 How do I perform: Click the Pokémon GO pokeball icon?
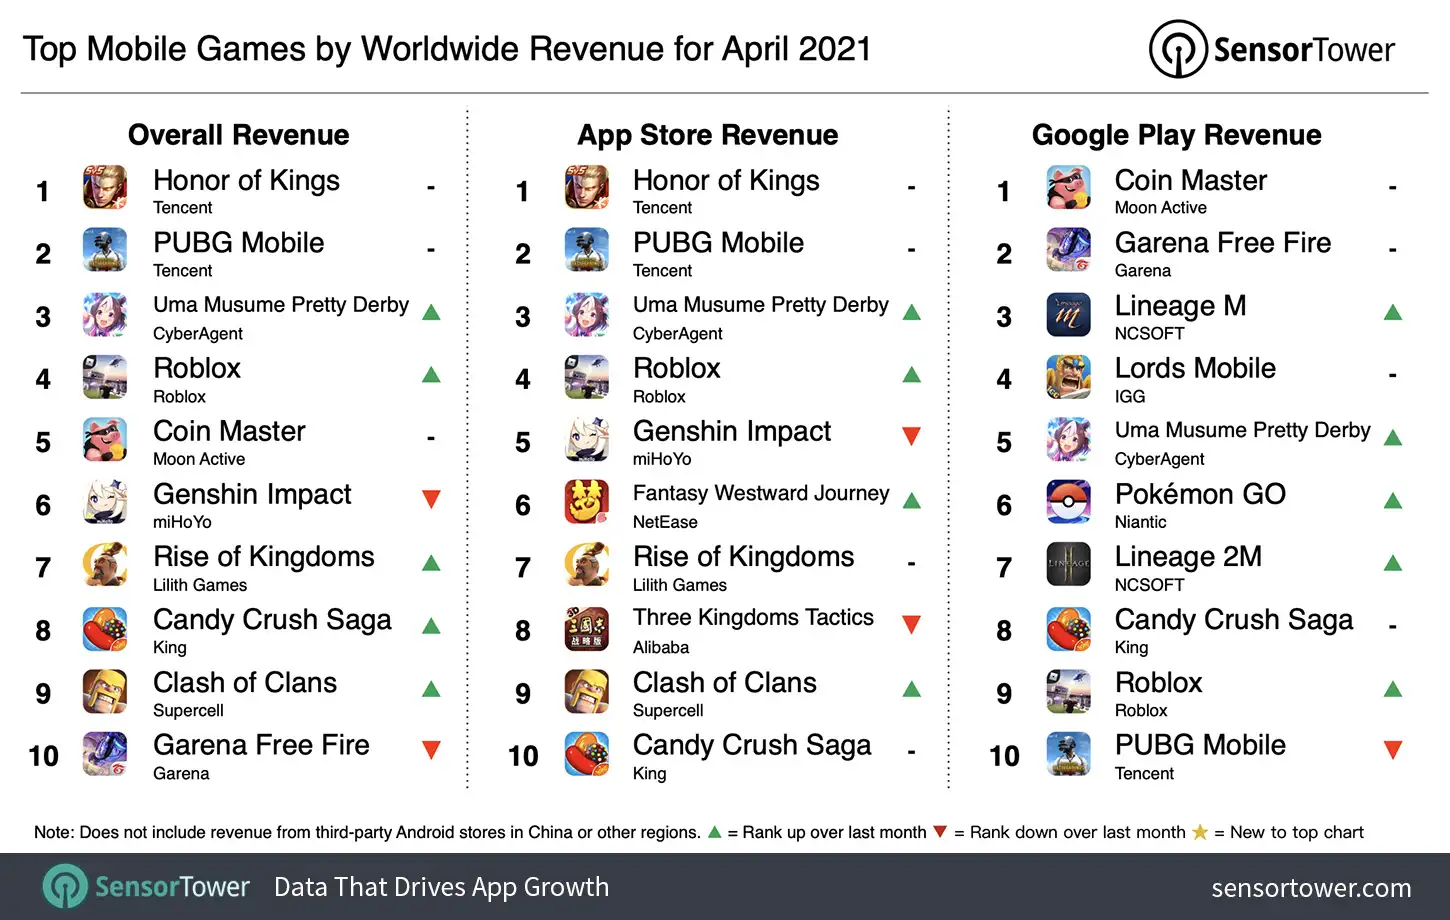(1068, 503)
